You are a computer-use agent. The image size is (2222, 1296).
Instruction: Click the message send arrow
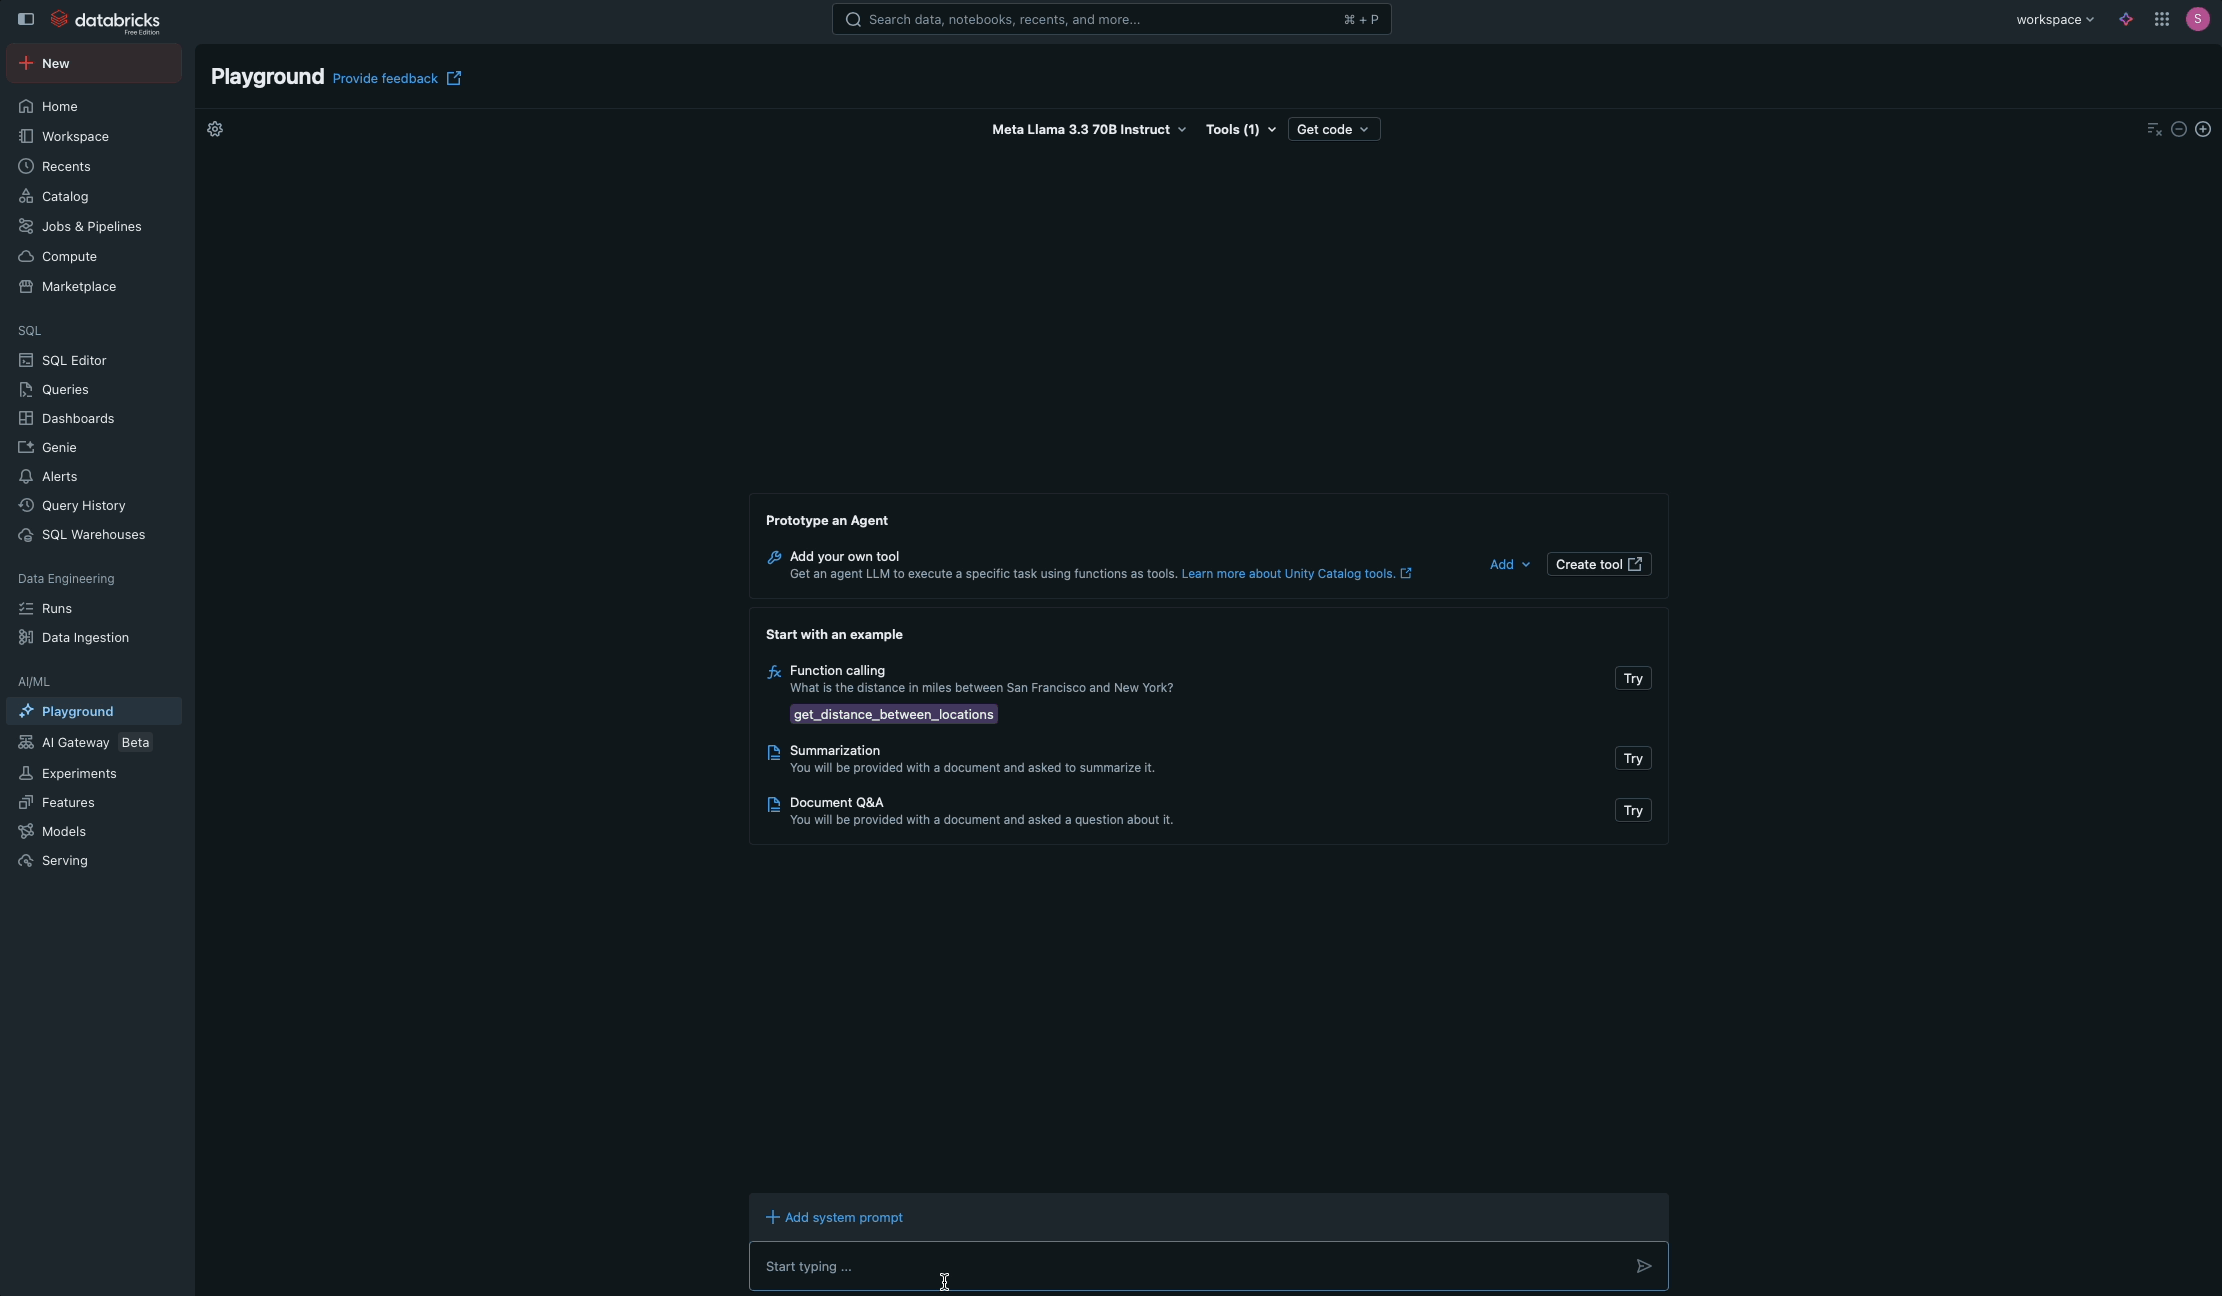point(1643,1266)
